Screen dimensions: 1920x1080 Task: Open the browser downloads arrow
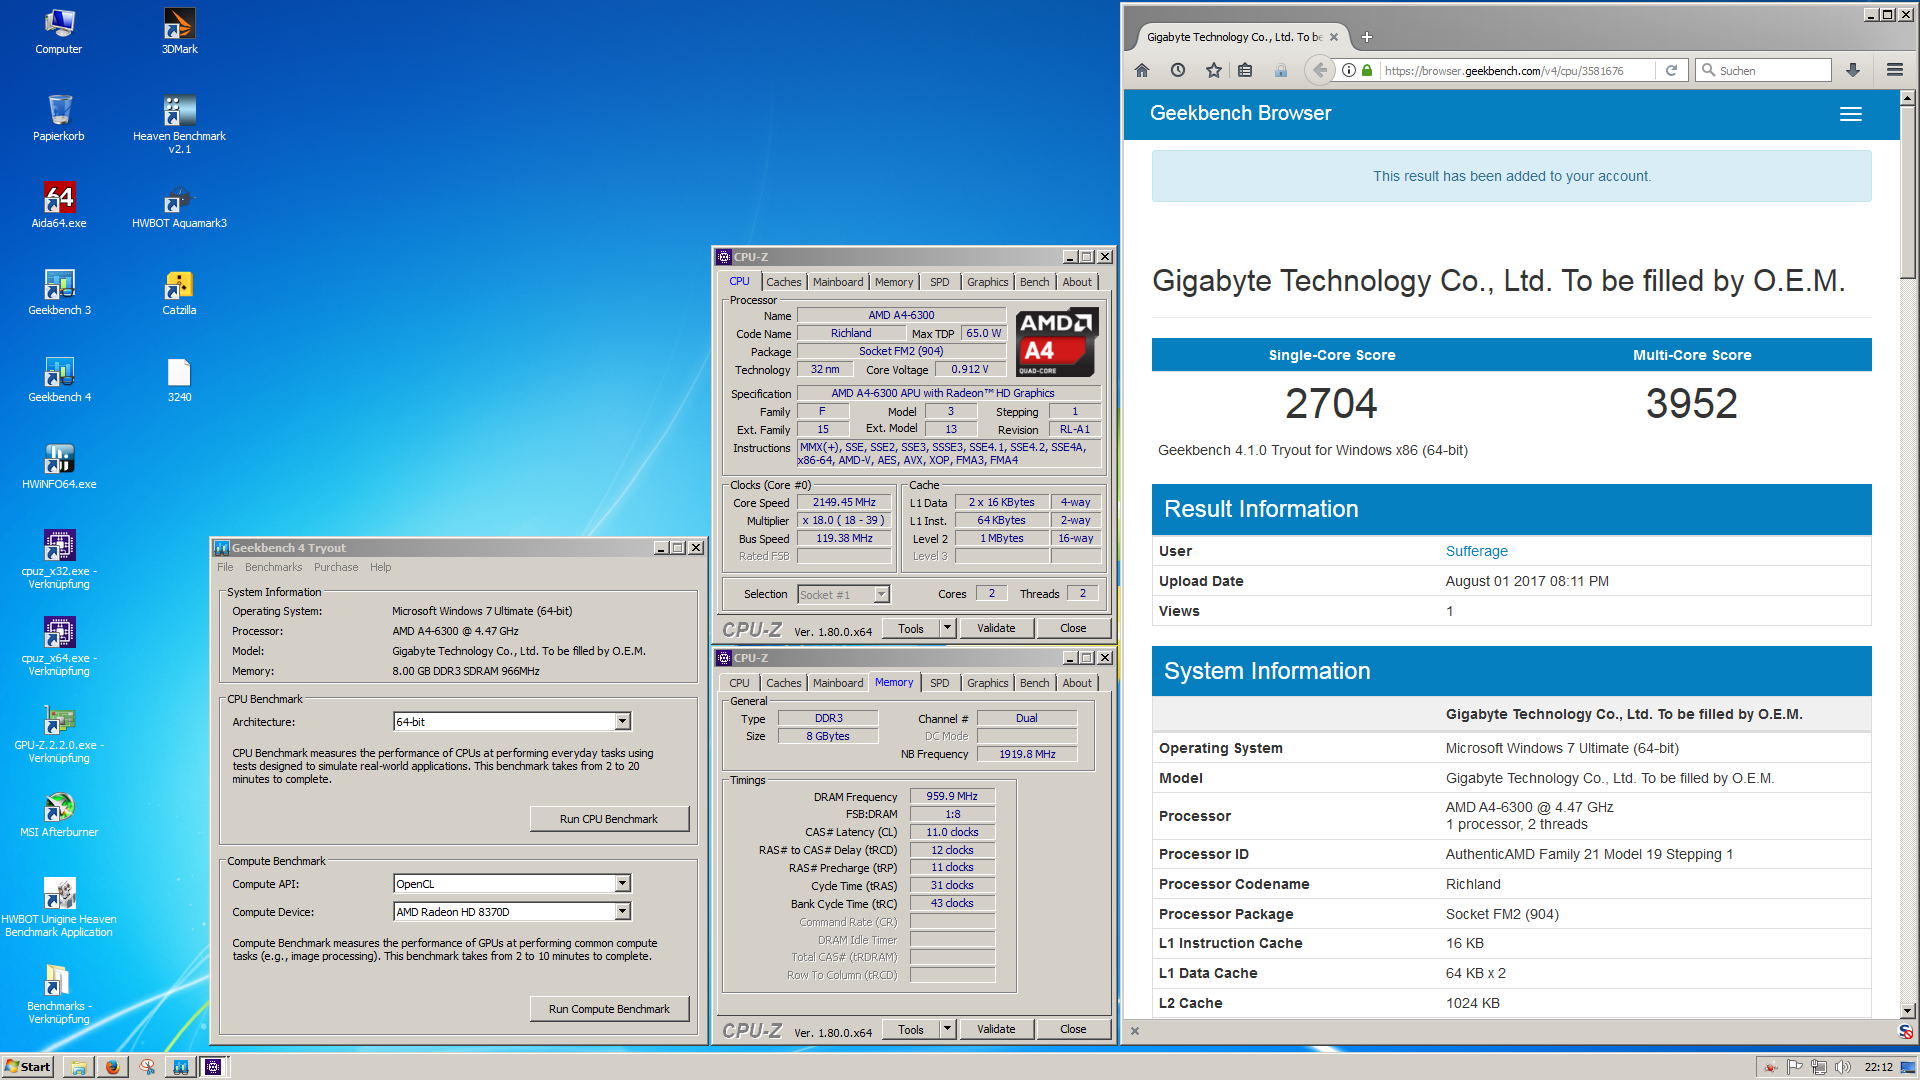(x=1853, y=70)
